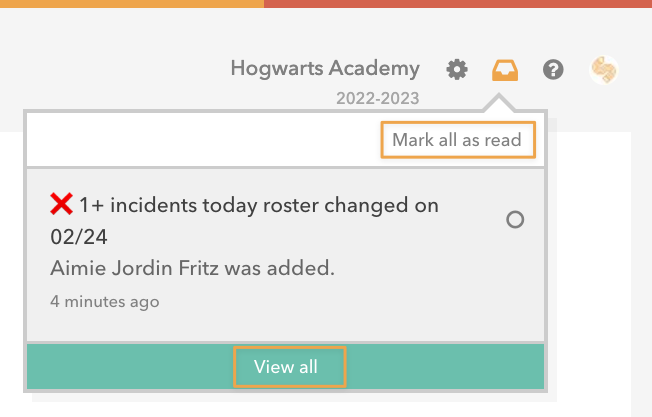Open the 2022-2023 school year selector

[378, 98]
